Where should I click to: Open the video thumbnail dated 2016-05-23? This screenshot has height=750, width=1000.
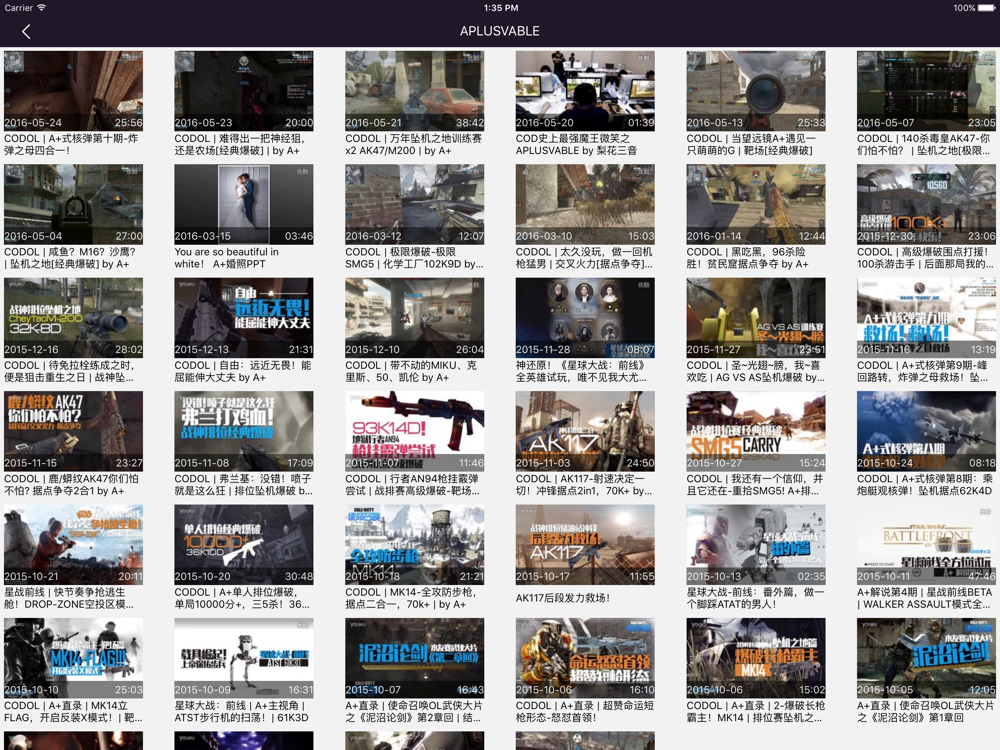coord(244,91)
